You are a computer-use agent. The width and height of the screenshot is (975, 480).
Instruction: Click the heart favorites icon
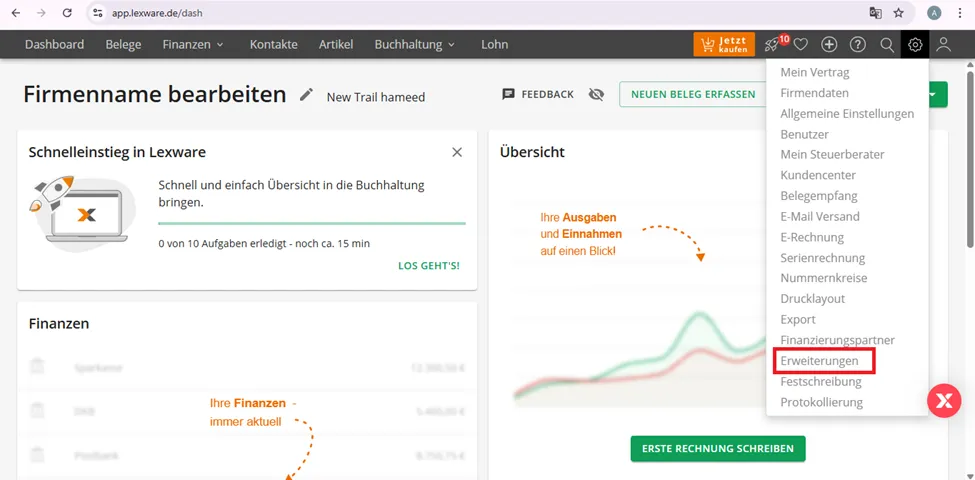coord(800,45)
